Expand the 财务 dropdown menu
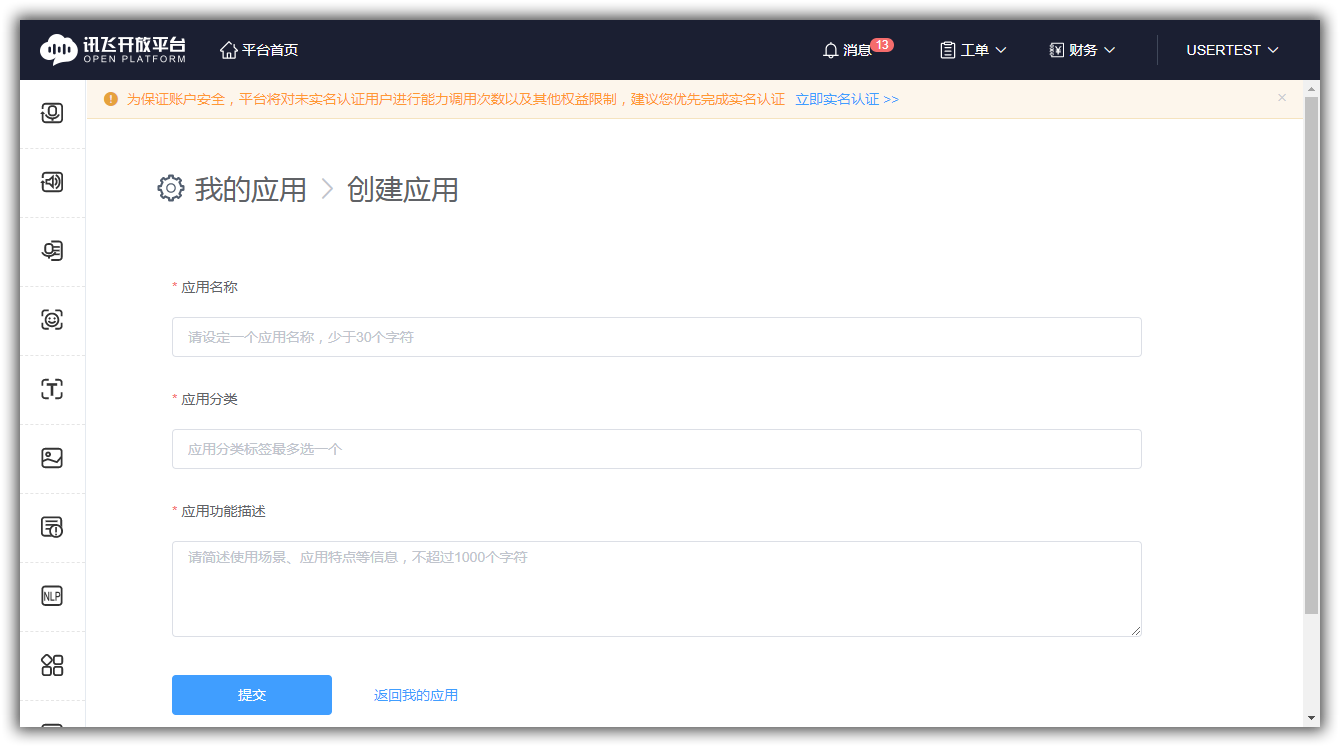1340x747 pixels. (x=1082, y=50)
